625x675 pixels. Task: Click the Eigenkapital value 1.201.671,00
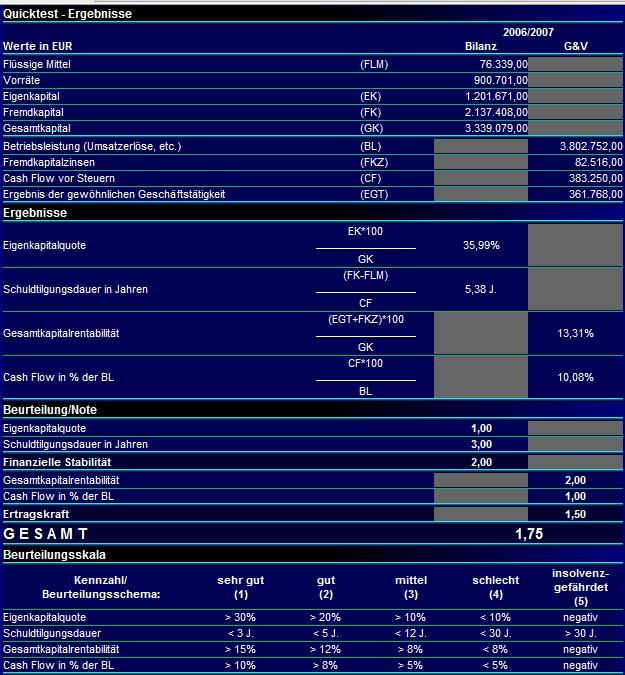(x=496, y=96)
